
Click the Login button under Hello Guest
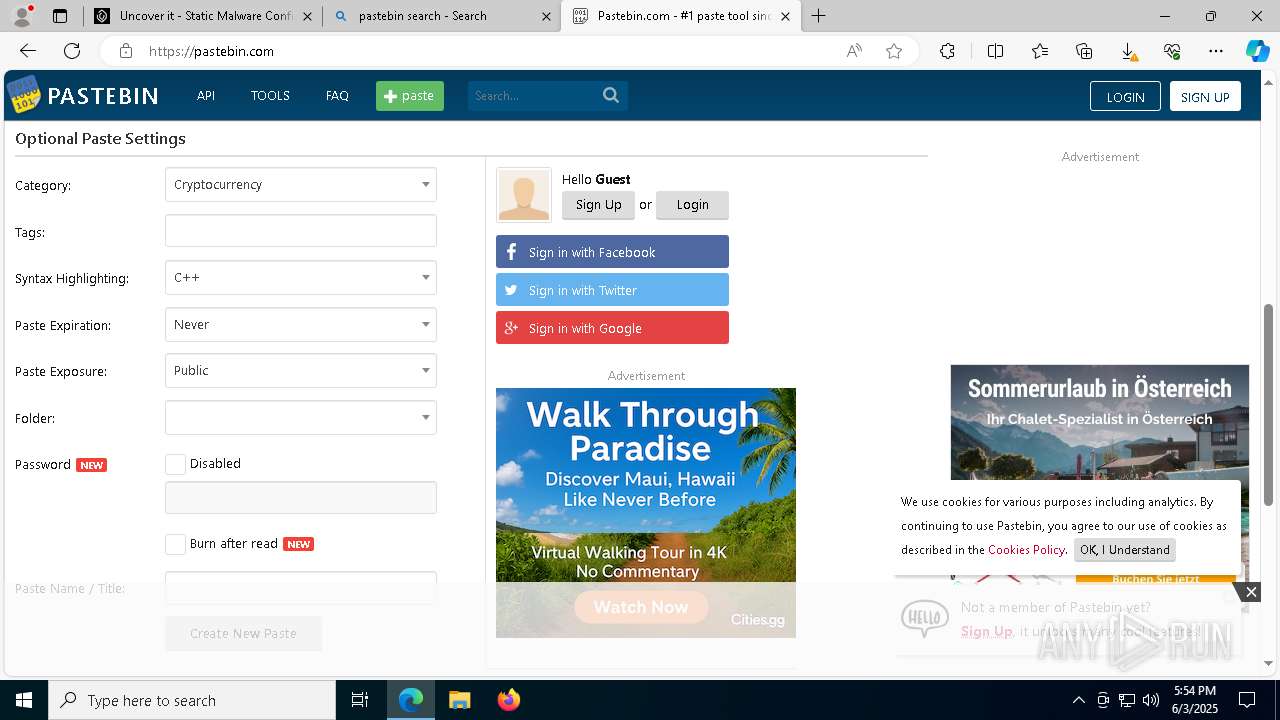(x=692, y=205)
